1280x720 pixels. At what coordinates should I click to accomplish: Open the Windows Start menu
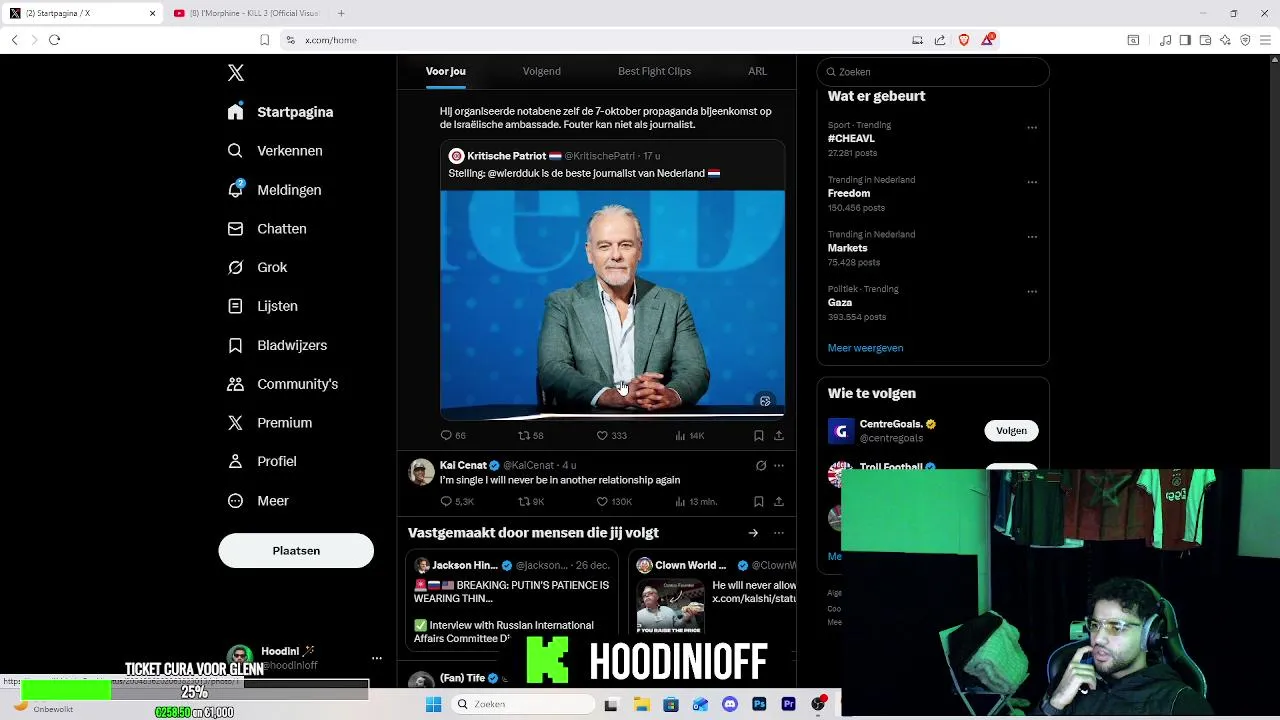point(433,704)
